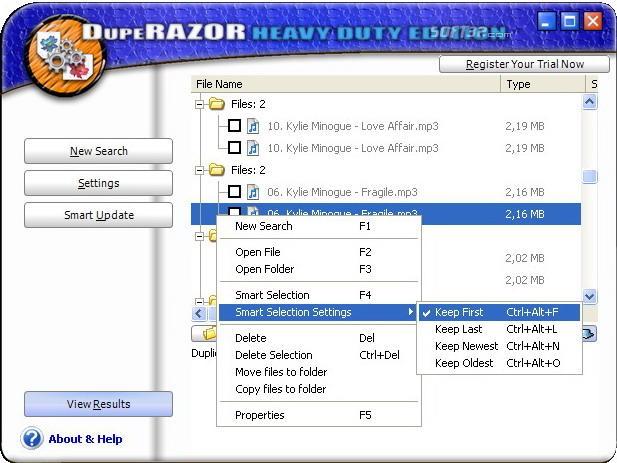Image resolution: width=617 pixels, height=463 pixels.
Task: Click the icon button right of the submenu
Action: tap(589, 334)
